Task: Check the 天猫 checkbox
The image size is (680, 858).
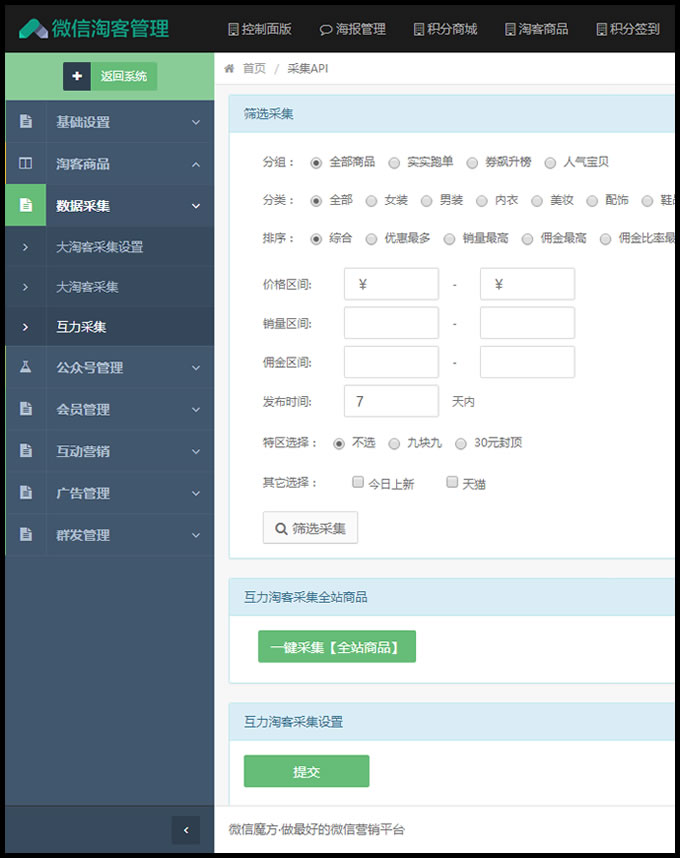Action: tap(452, 482)
